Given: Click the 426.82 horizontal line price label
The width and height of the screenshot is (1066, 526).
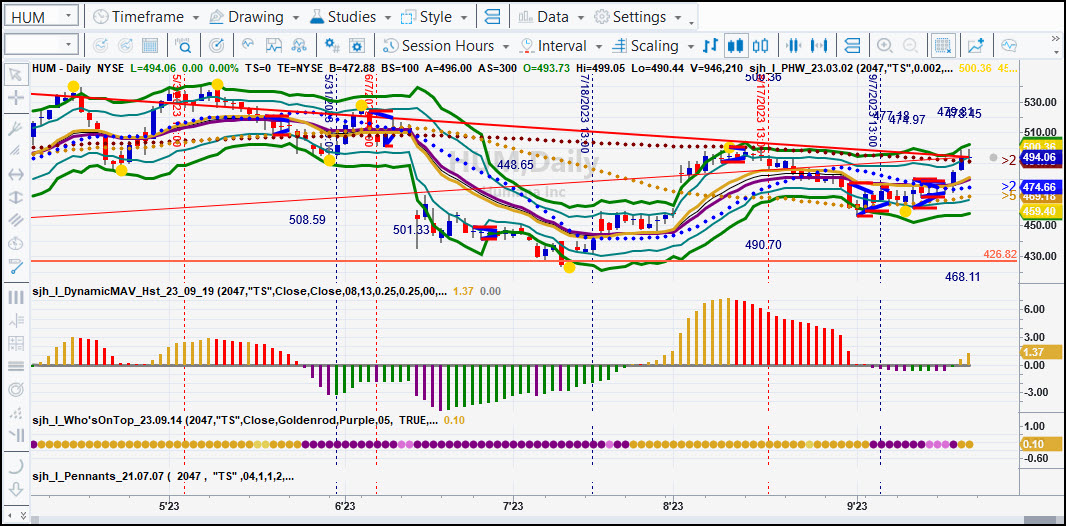Looking at the screenshot, I should click(x=1000, y=254).
